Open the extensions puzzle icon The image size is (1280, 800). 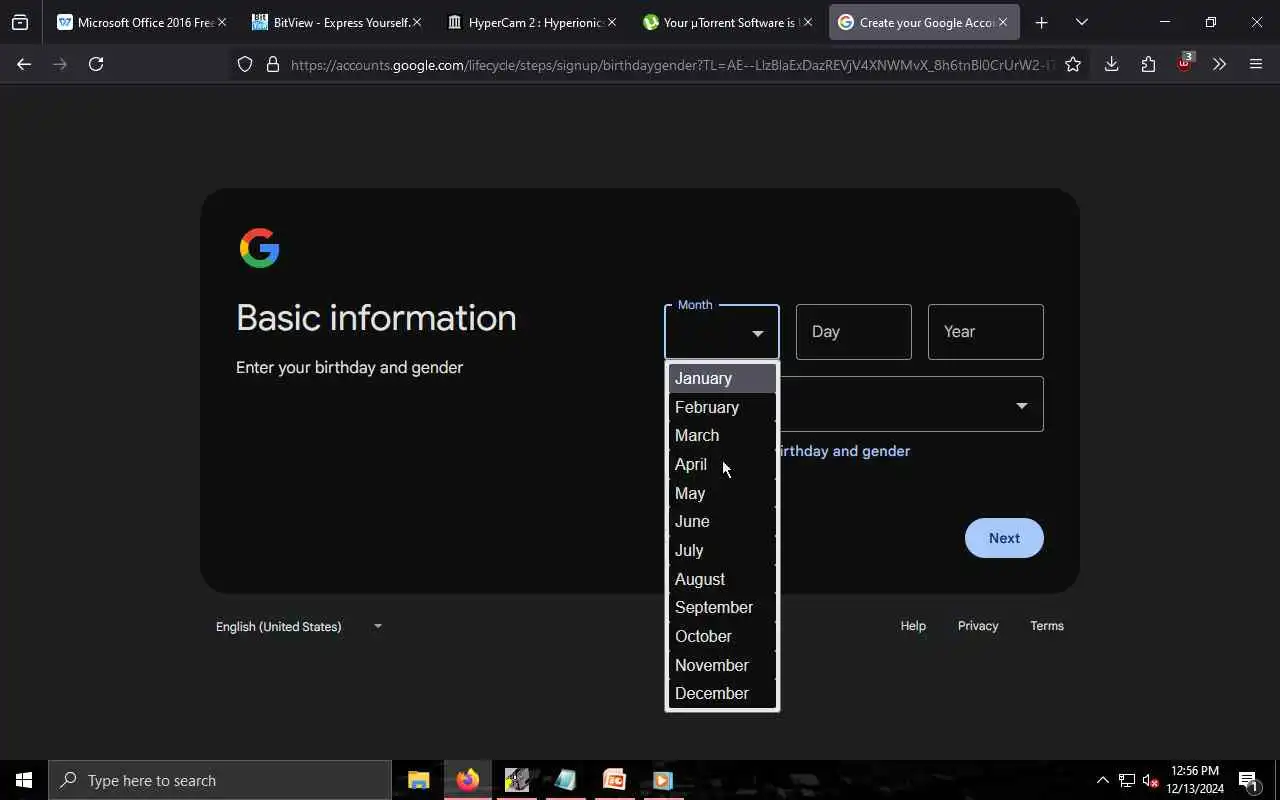(1148, 64)
